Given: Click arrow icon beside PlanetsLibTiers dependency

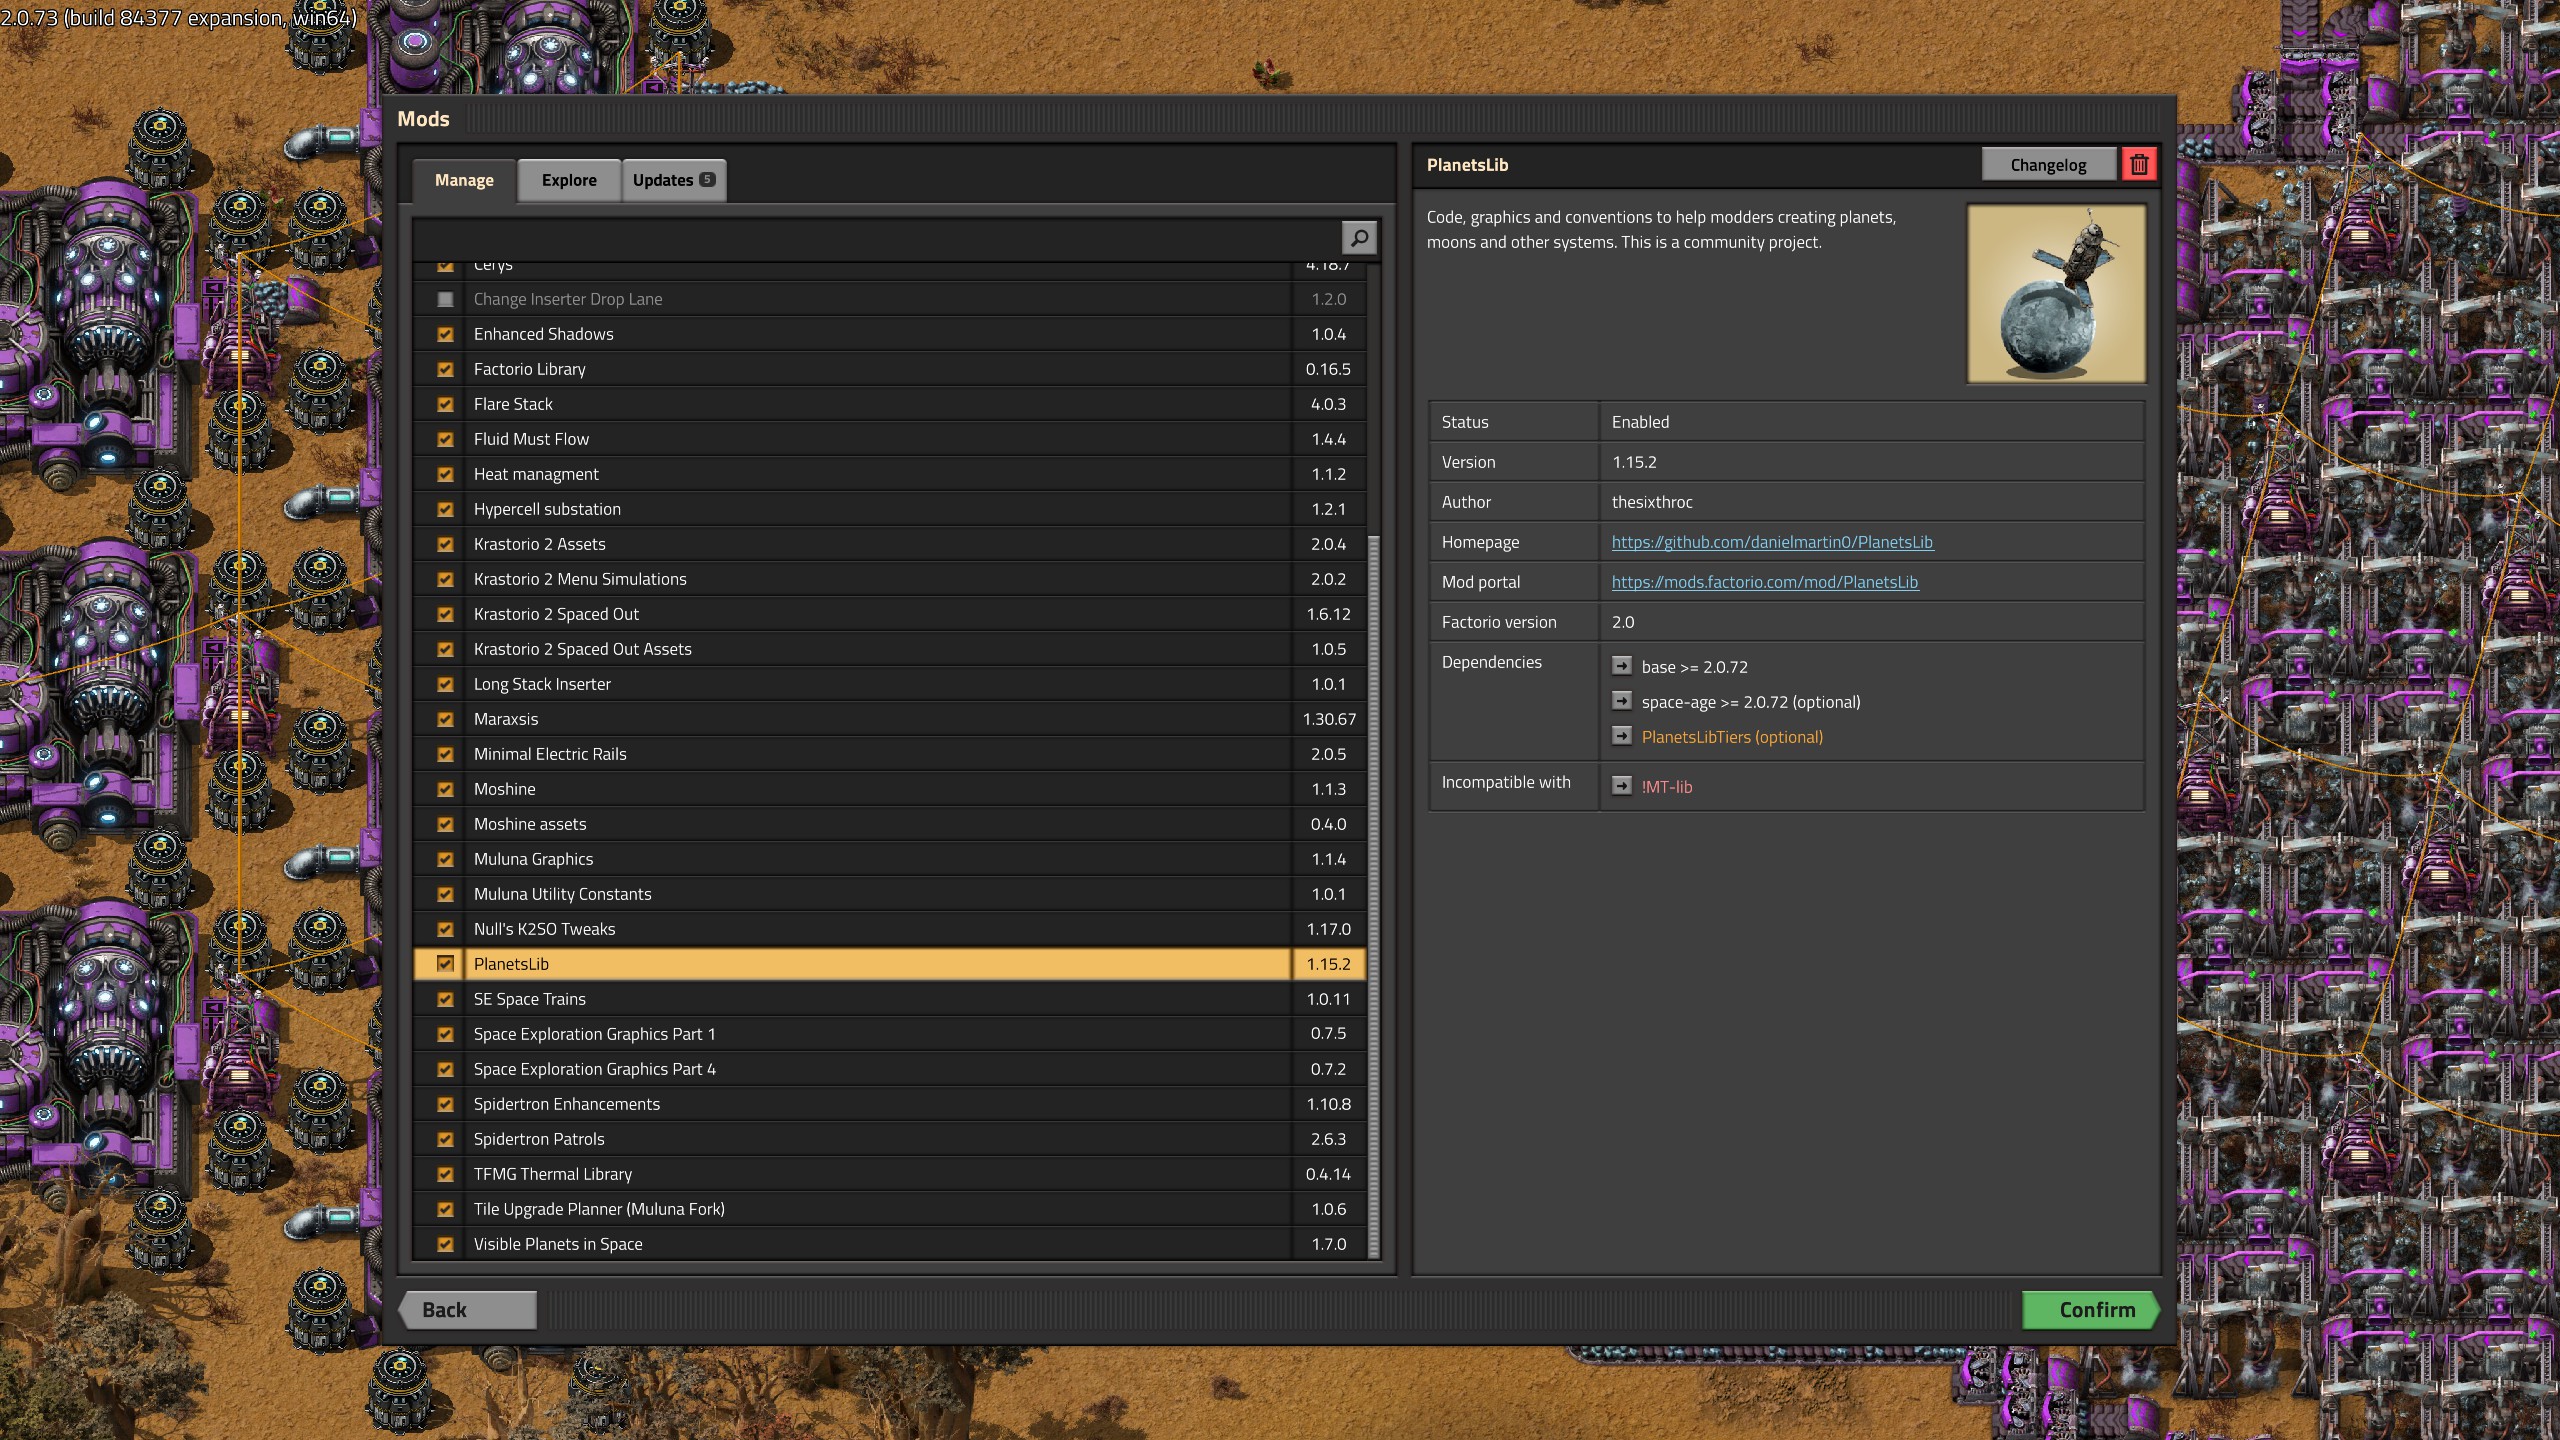Looking at the screenshot, I should pyautogui.click(x=1621, y=736).
